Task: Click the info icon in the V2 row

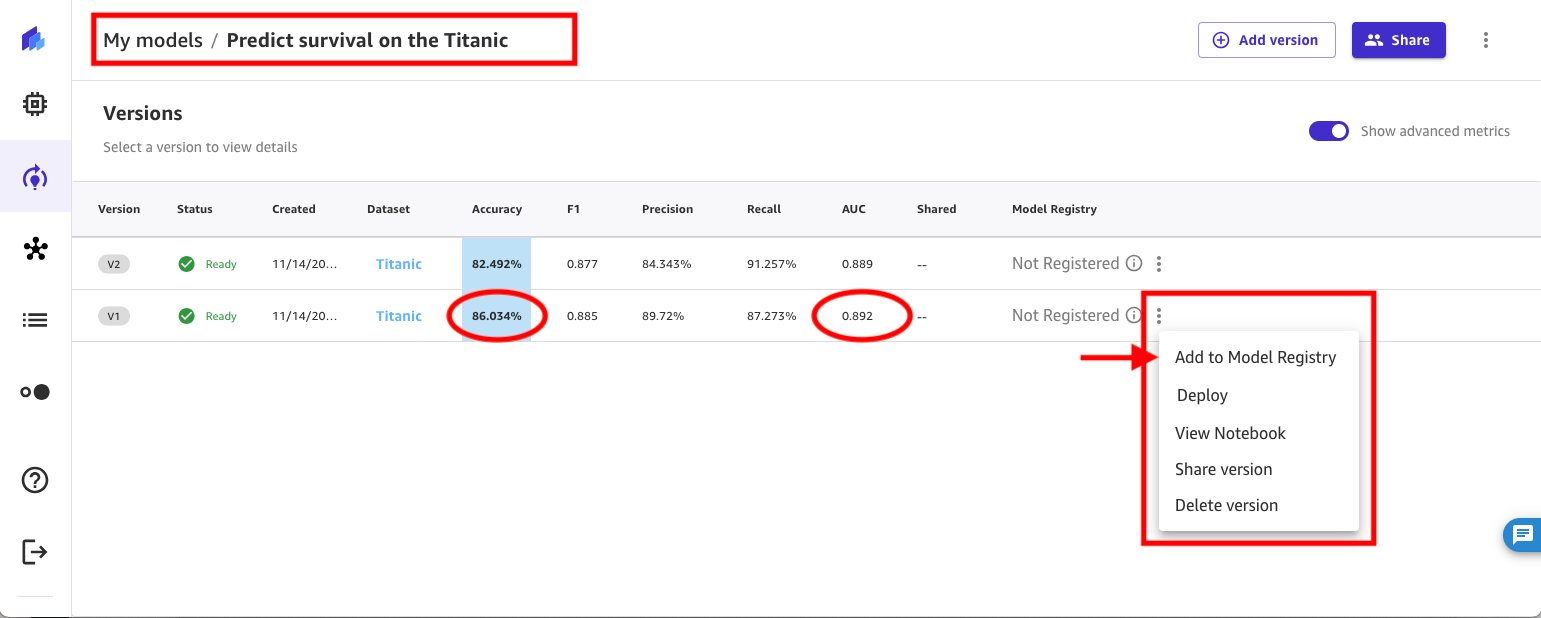Action: click(1134, 264)
